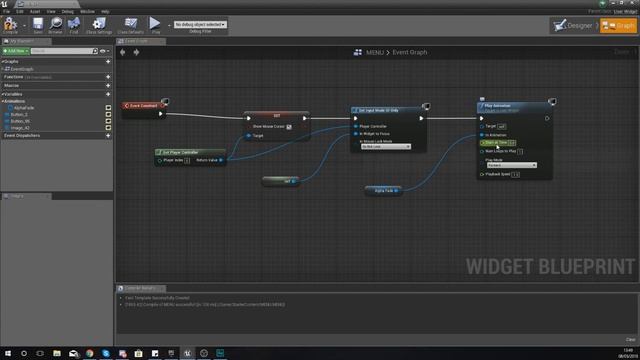This screenshot has height=360, width=640.
Task: Click Set Input Mode UI Only input exec pin
Action: pos(356,118)
